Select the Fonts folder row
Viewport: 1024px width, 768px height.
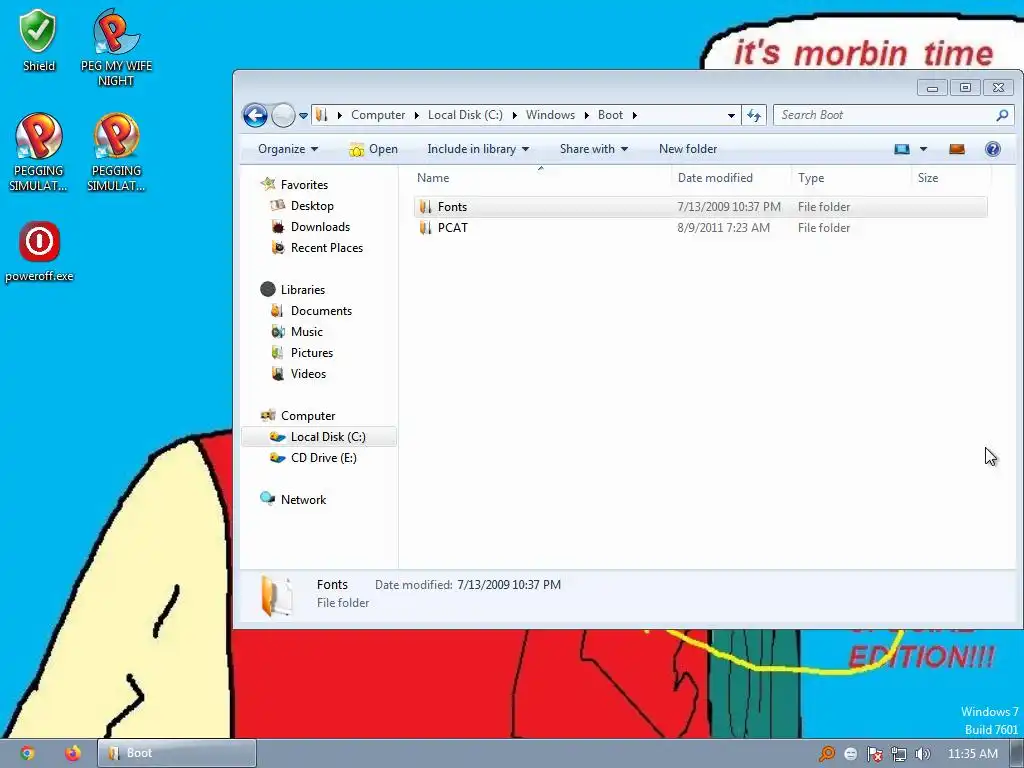click(700, 206)
